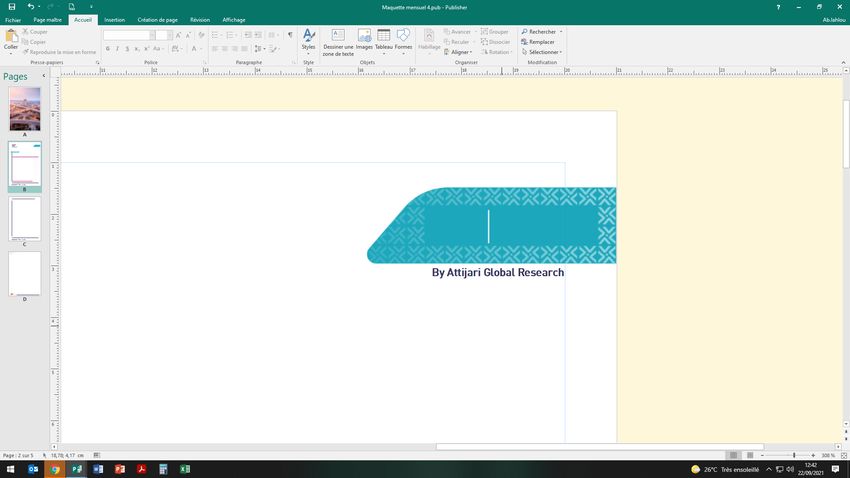Screen dimensions: 850x478
Task: Open the Aligner dropdown
Action: click(459, 52)
